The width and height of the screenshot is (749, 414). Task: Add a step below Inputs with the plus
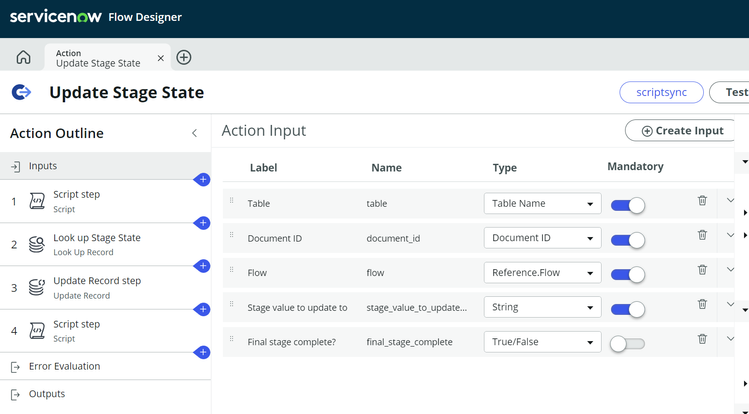click(x=203, y=180)
